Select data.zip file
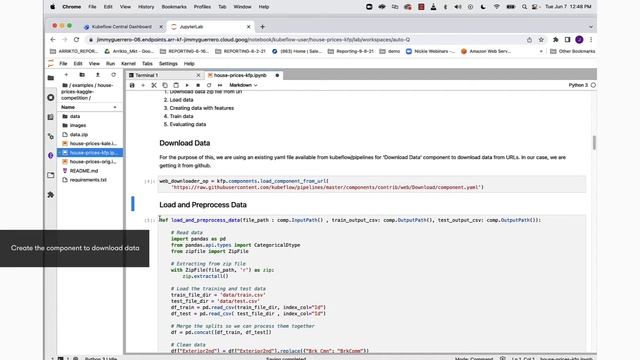Viewport: 640px width, 360px height. (x=90, y=134)
